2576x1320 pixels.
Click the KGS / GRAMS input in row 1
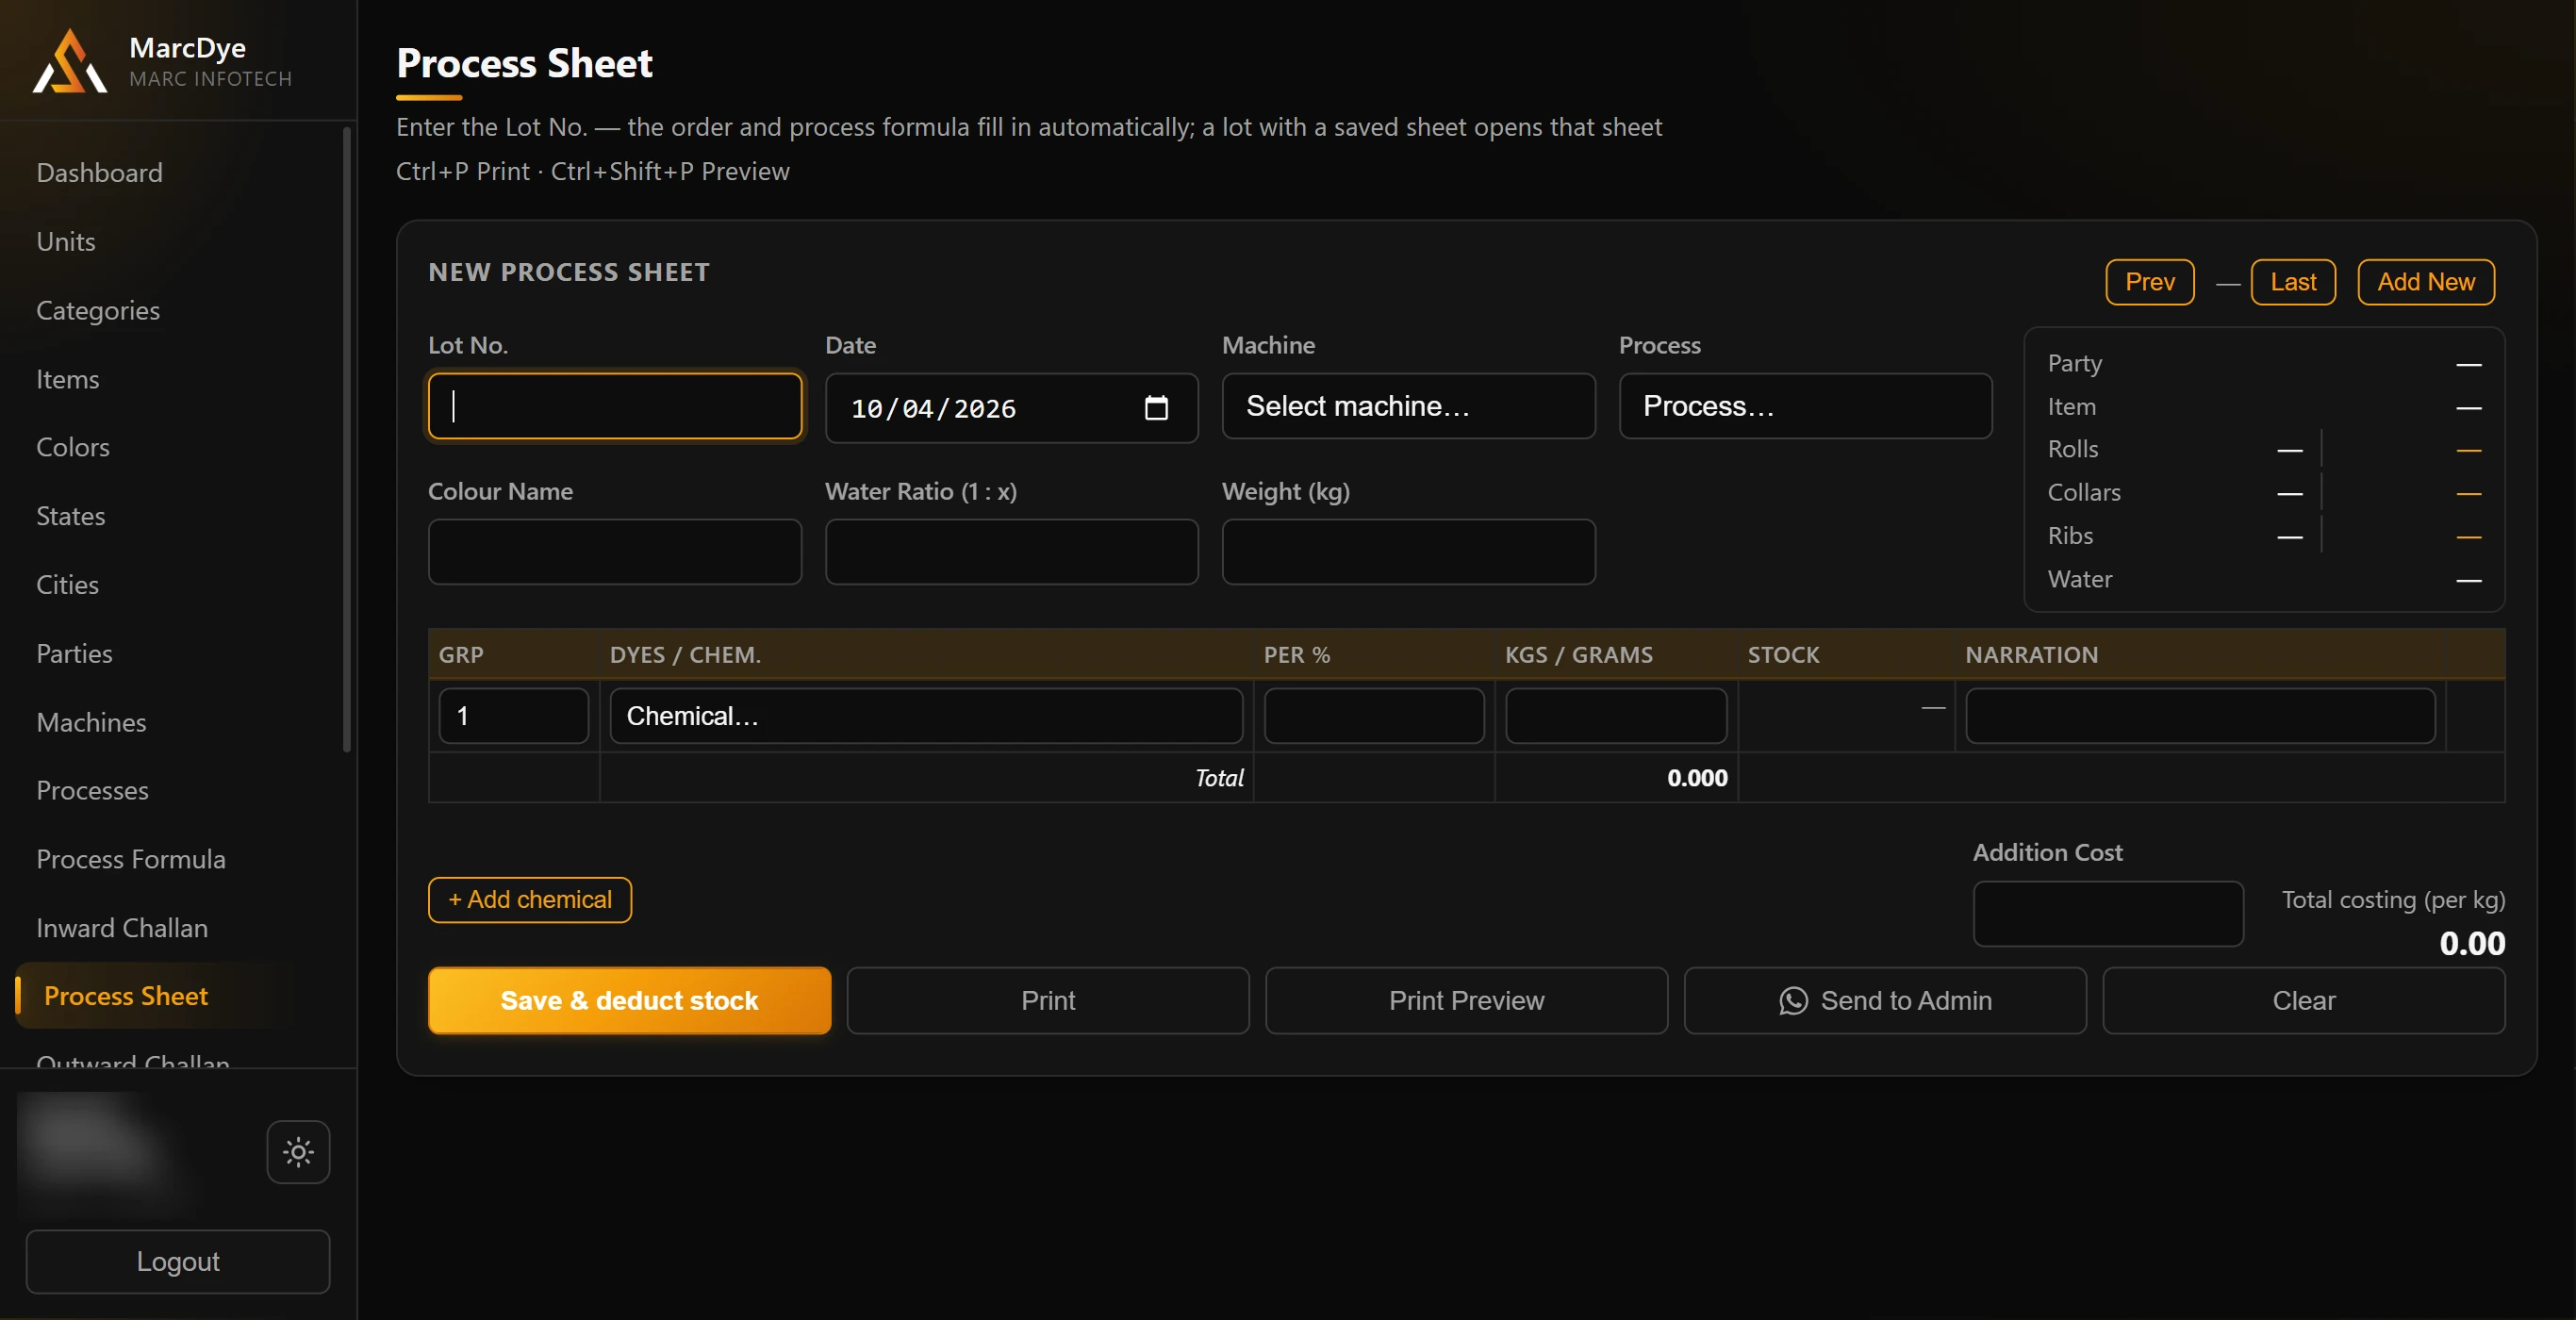click(1616, 716)
